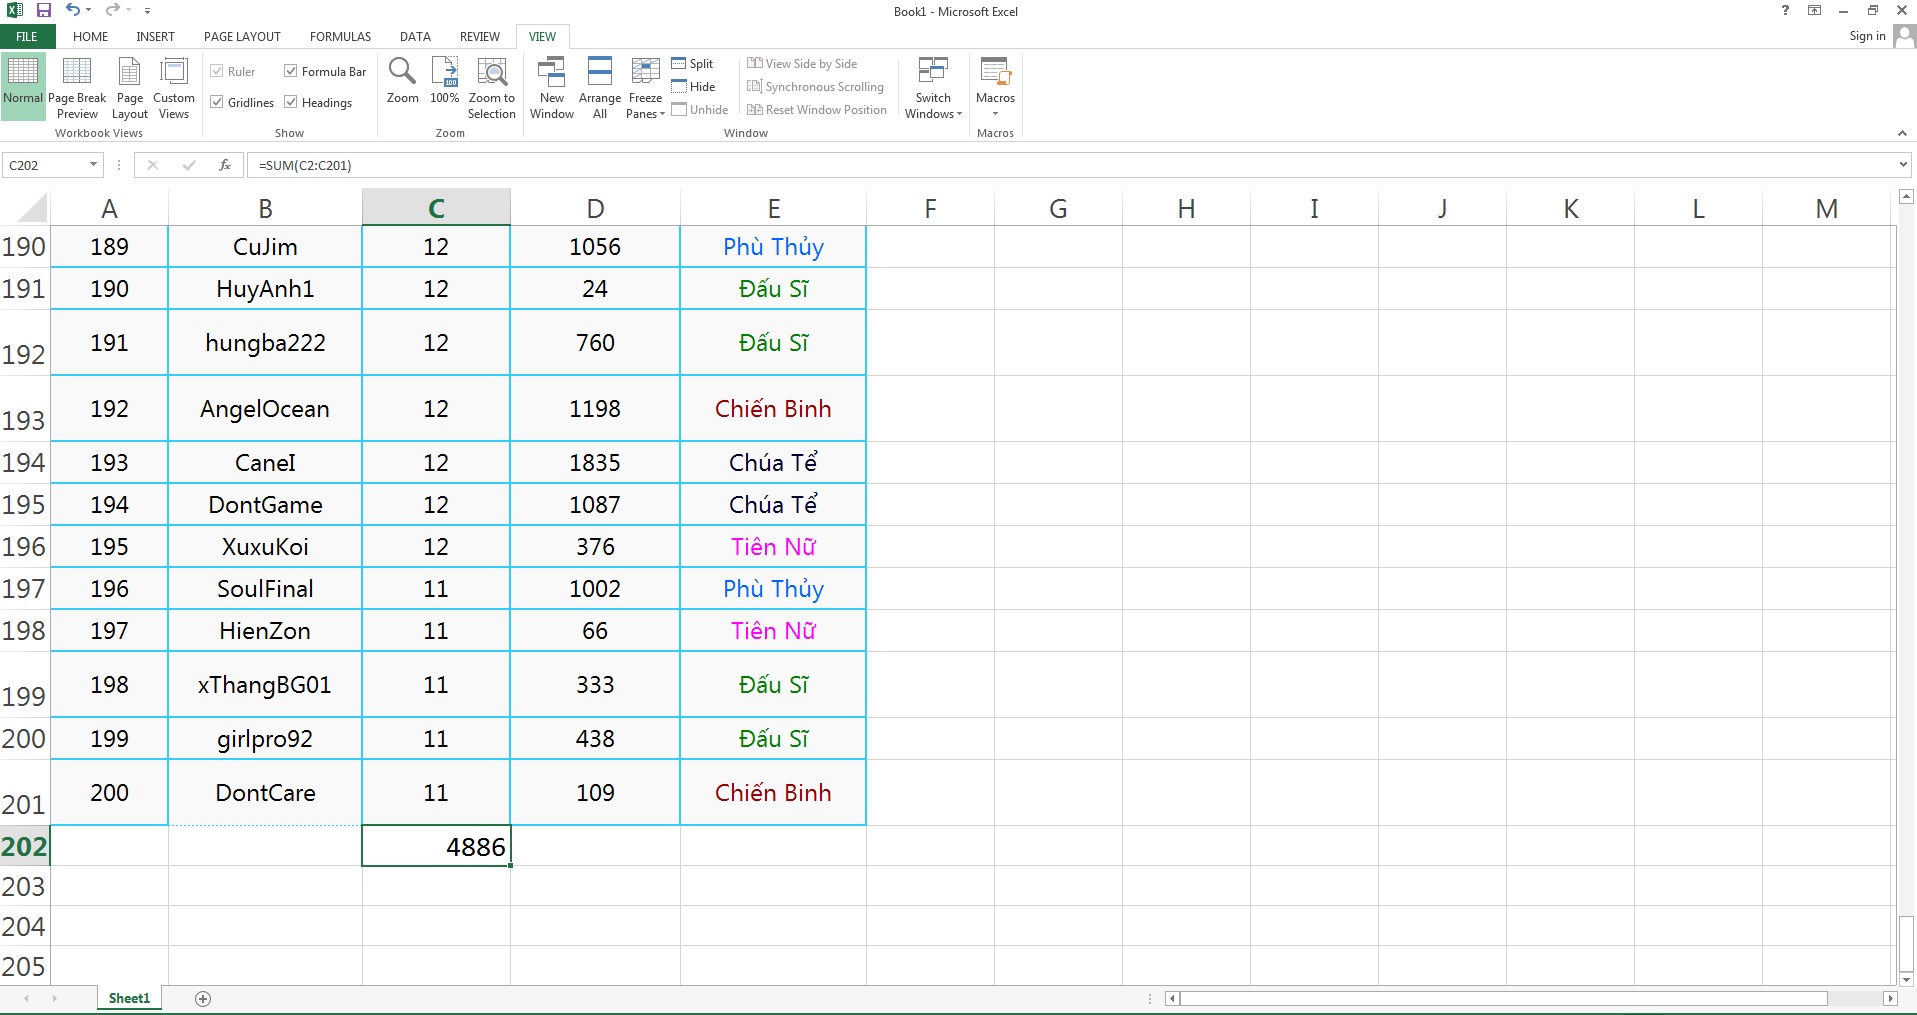Click the Select All corner triangle
1917x1015 pixels.
coord(32,208)
